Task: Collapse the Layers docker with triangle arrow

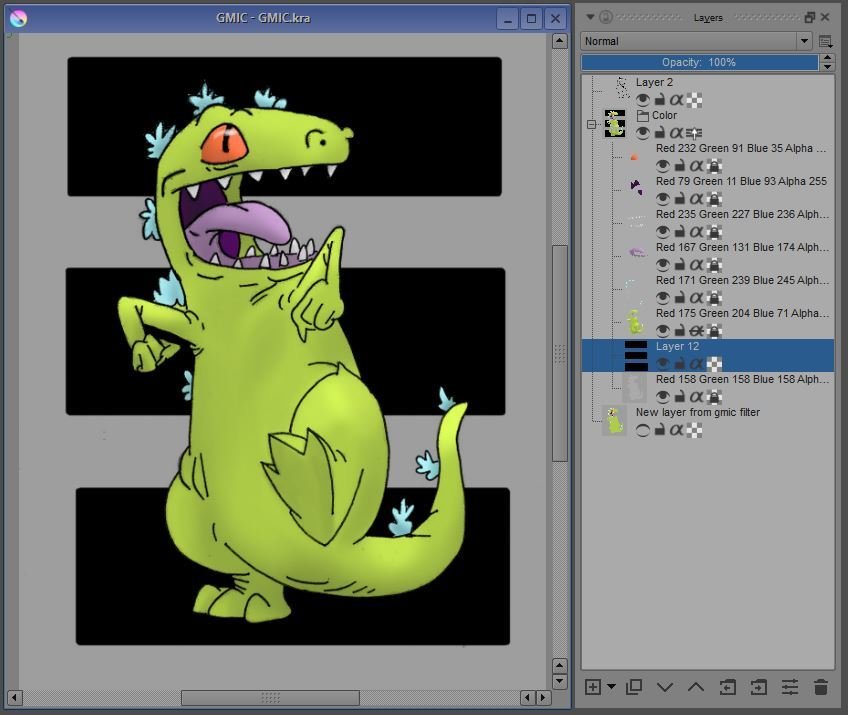Action: pyautogui.click(x=590, y=17)
